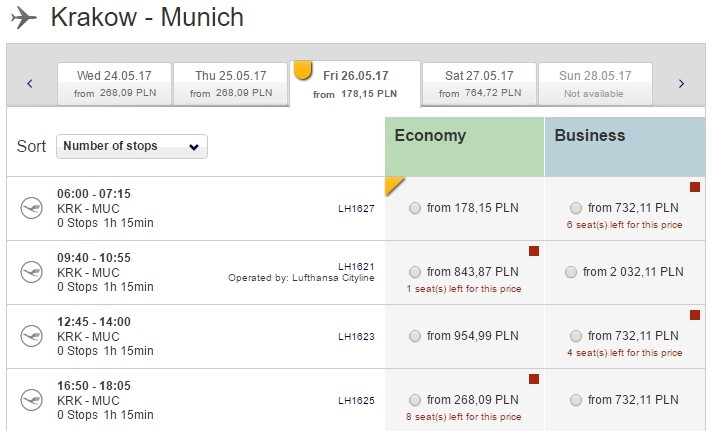This screenshot has height=431, width=715.
Task: Select Business fare from 2 032,11 PLN
Action: (570, 272)
